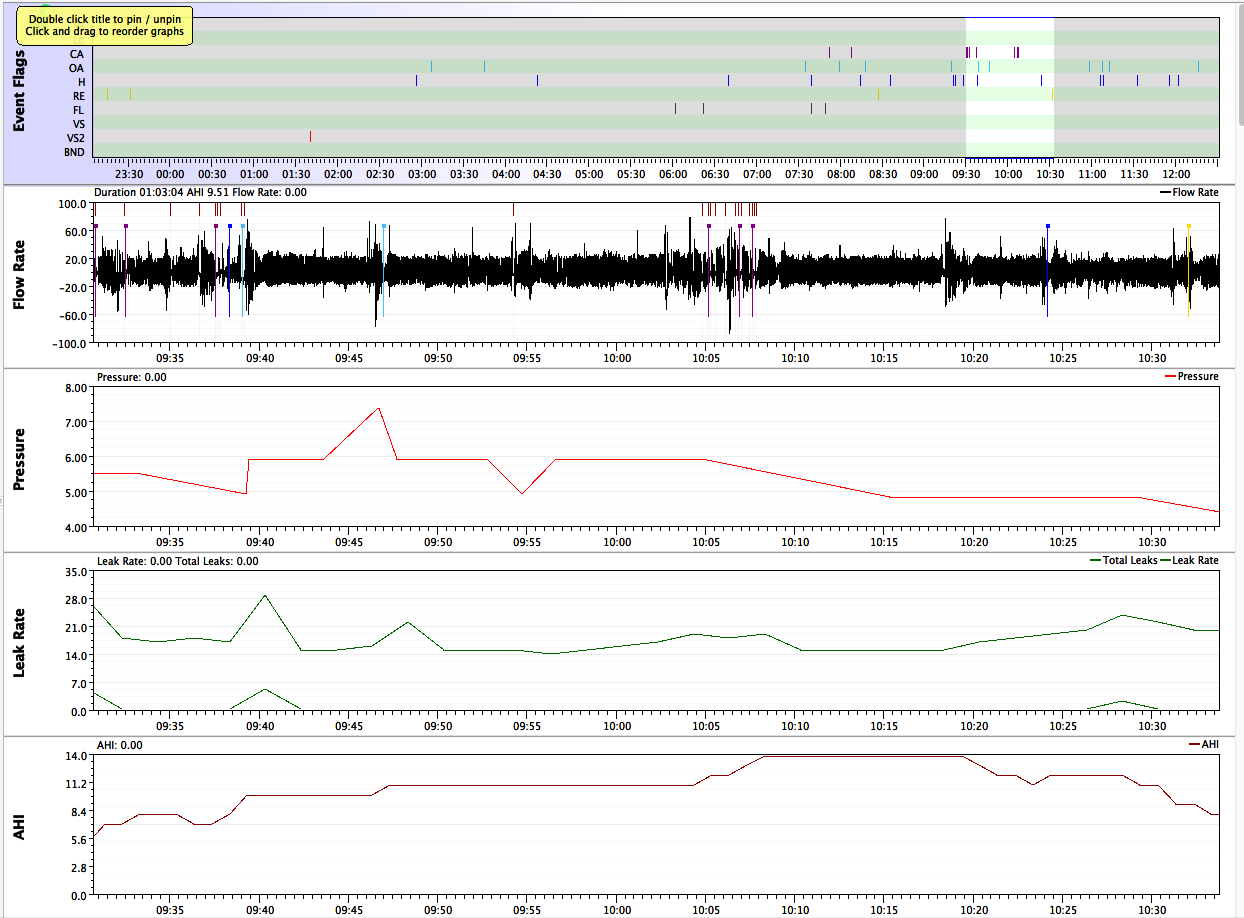Click the red VS2 event marker
This screenshot has width=1244, height=918.
tap(311, 136)
